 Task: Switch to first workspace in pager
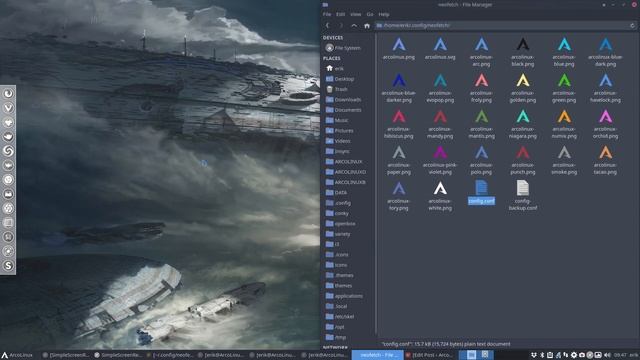471,355
